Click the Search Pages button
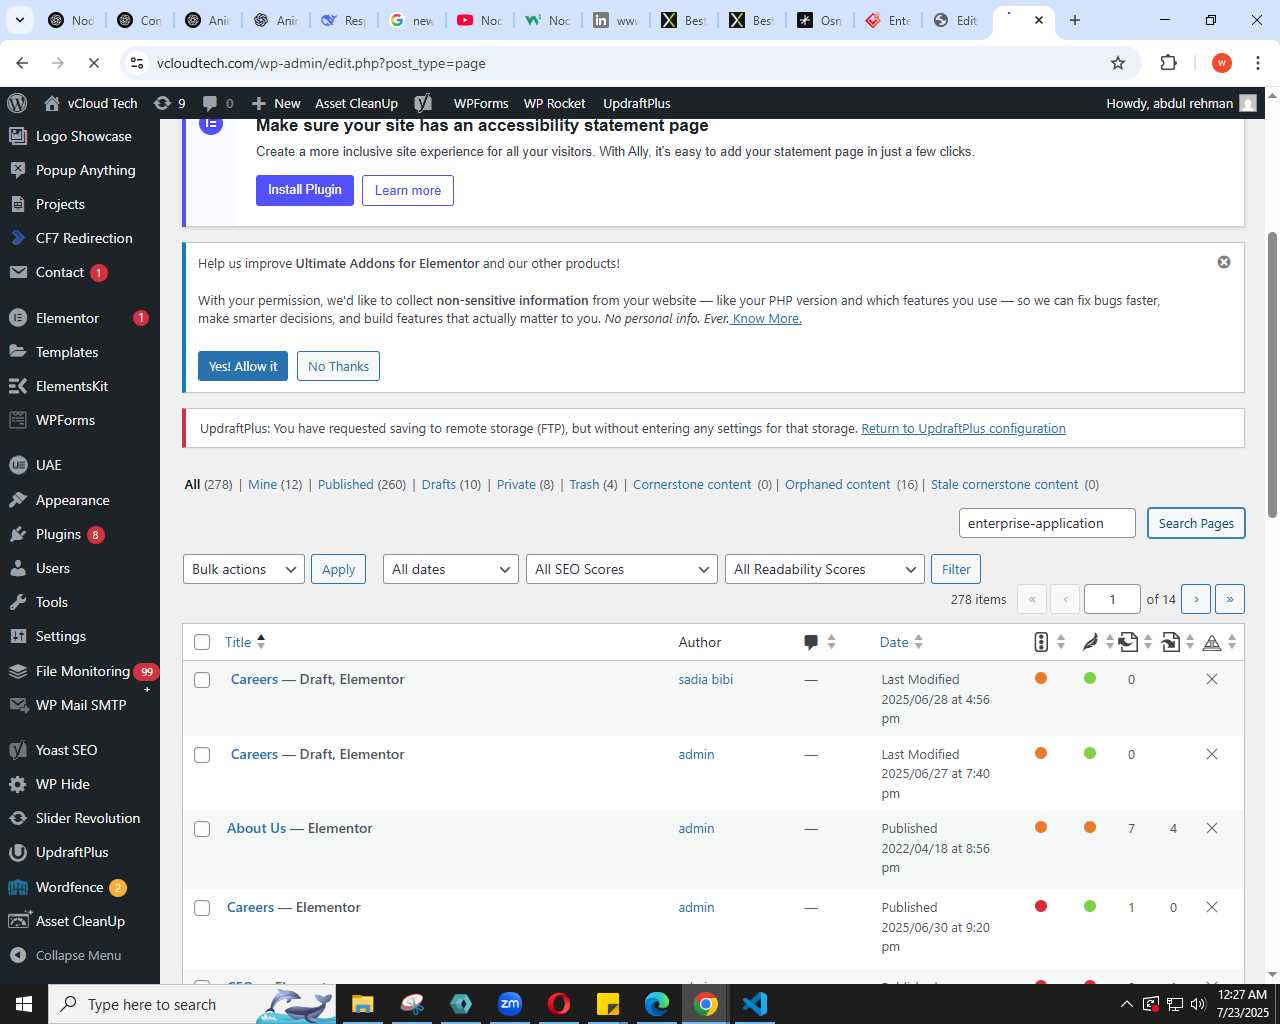The width and height of the screenshot is (1280, 1024). tap(1196, 523)
